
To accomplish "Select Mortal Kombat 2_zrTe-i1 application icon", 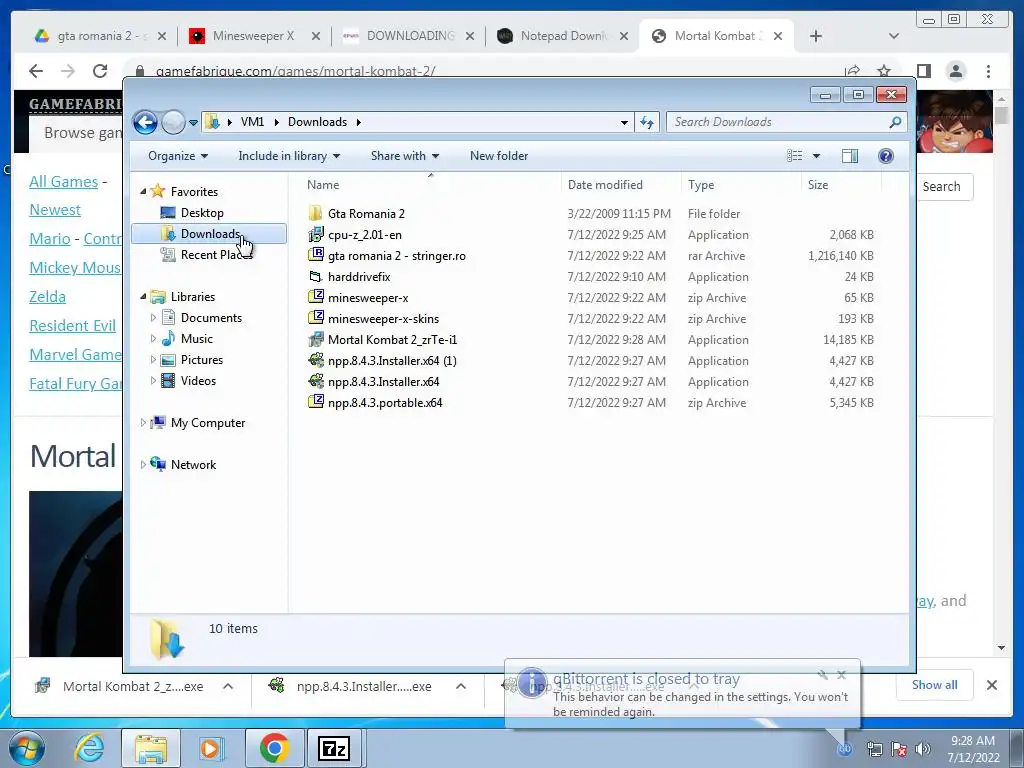I will [x=315, y=340].
